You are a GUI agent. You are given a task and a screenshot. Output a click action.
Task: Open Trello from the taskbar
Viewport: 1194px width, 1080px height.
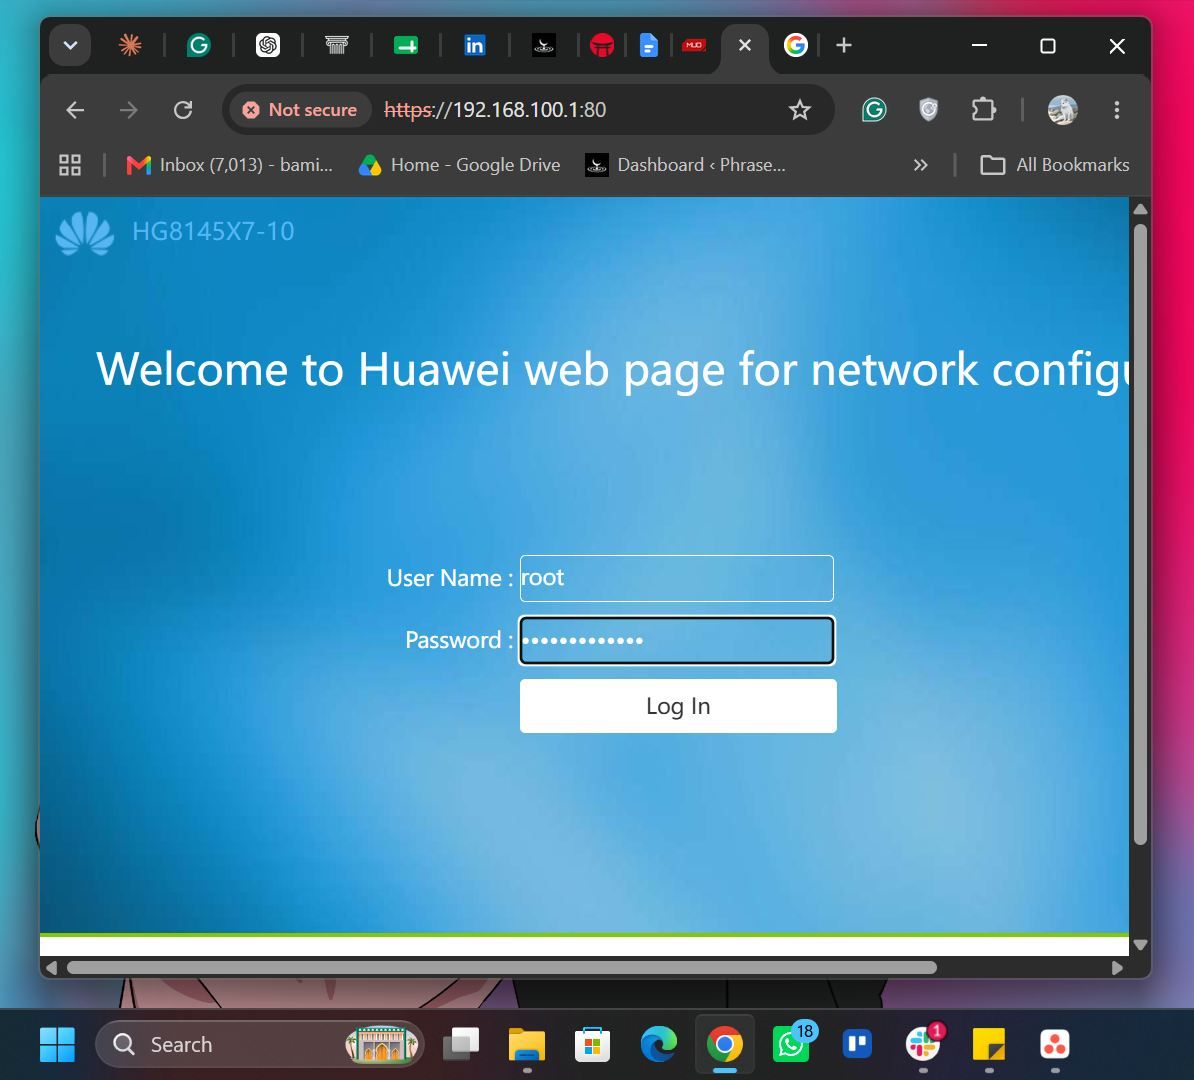(857, 1044)
